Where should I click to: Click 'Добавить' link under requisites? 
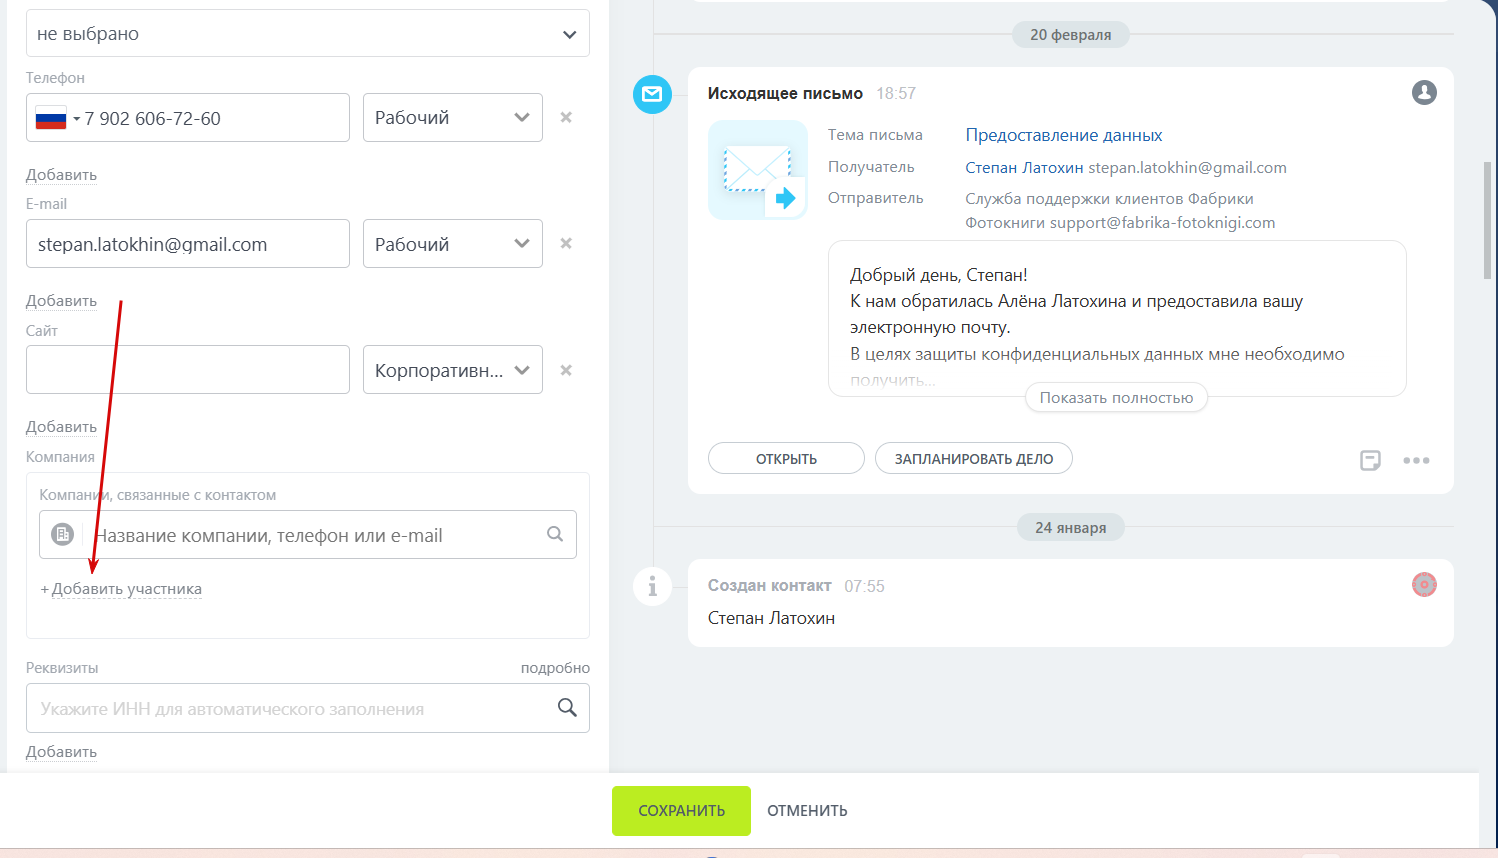[61, 752]
